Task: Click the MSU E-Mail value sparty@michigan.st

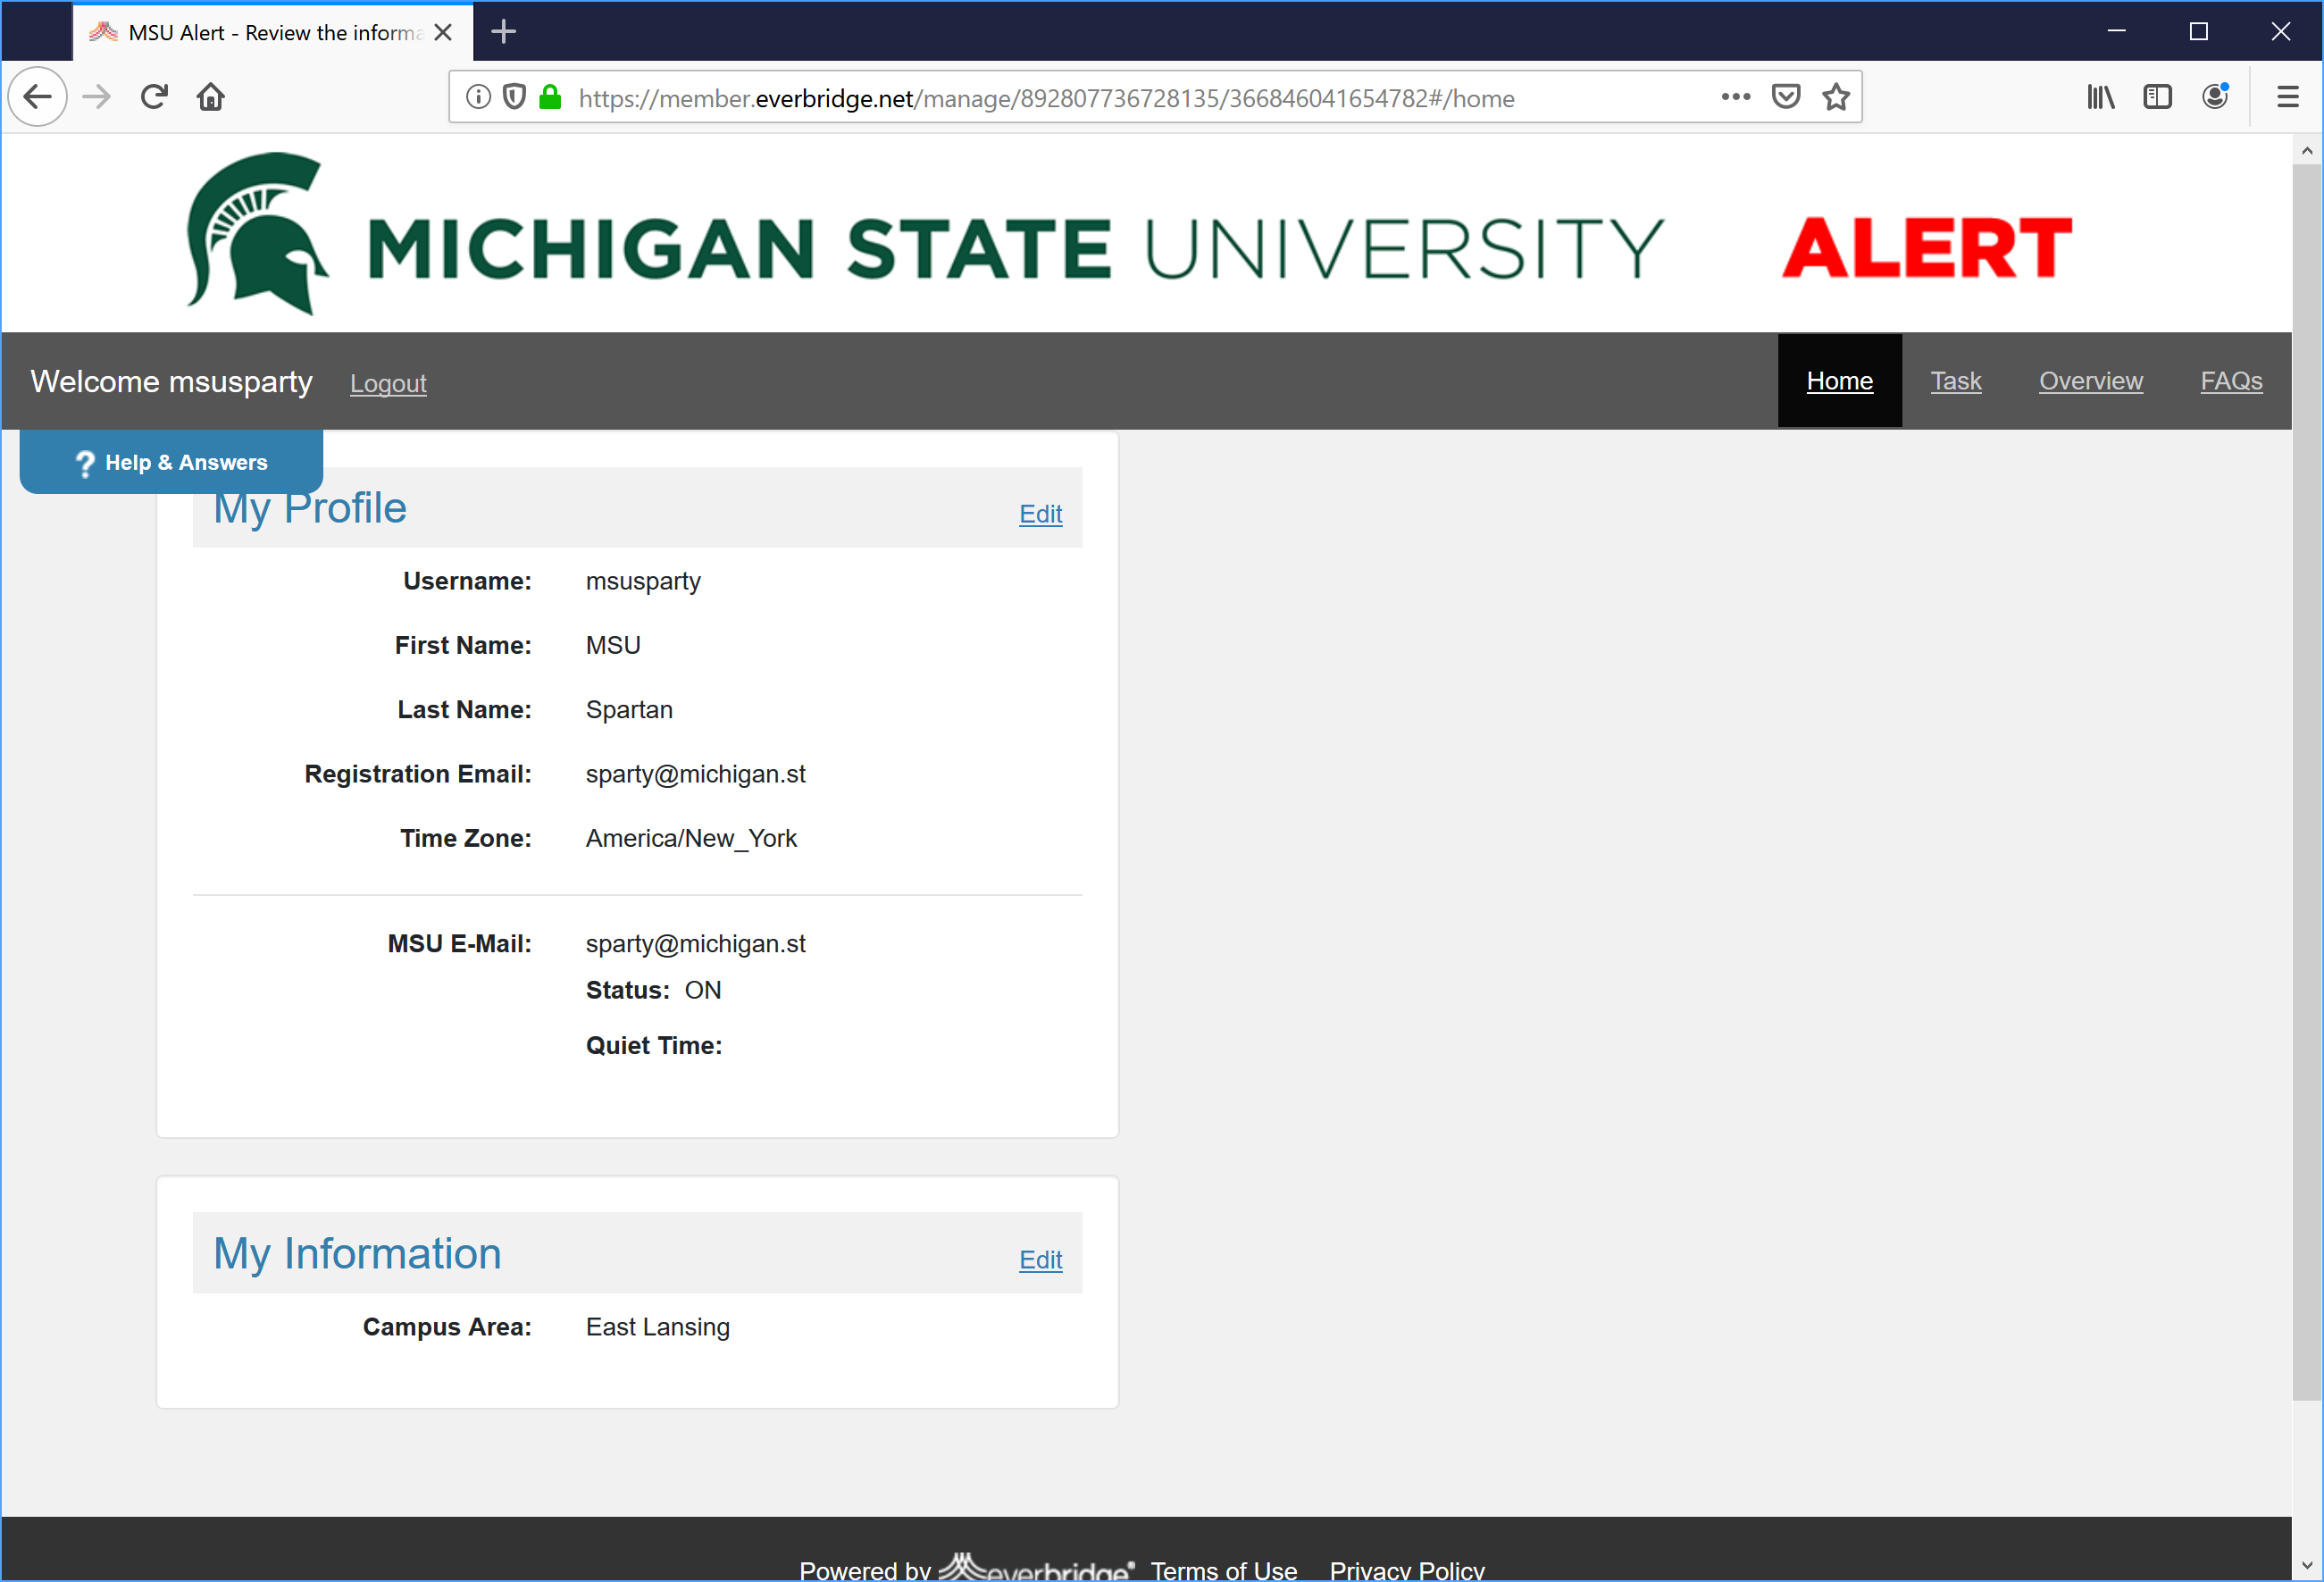Action: tap(696, 944)
